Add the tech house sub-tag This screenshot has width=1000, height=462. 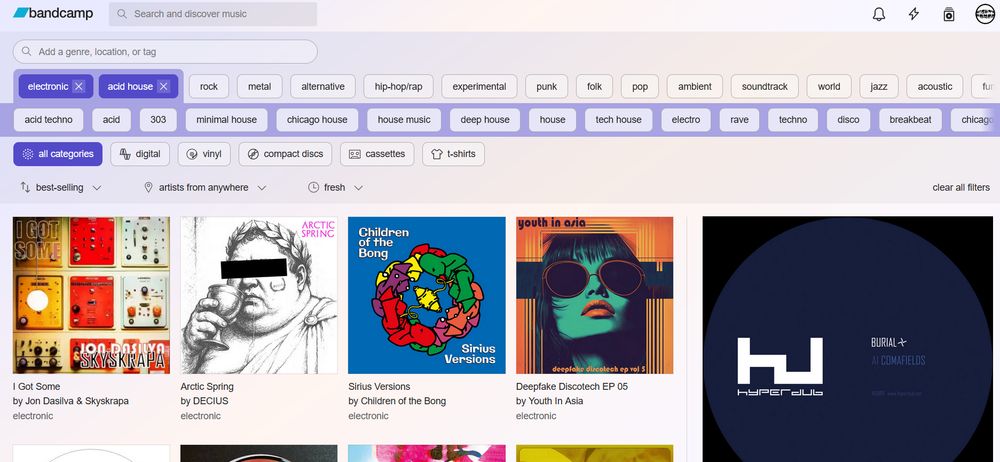click(x=619, y=119)
